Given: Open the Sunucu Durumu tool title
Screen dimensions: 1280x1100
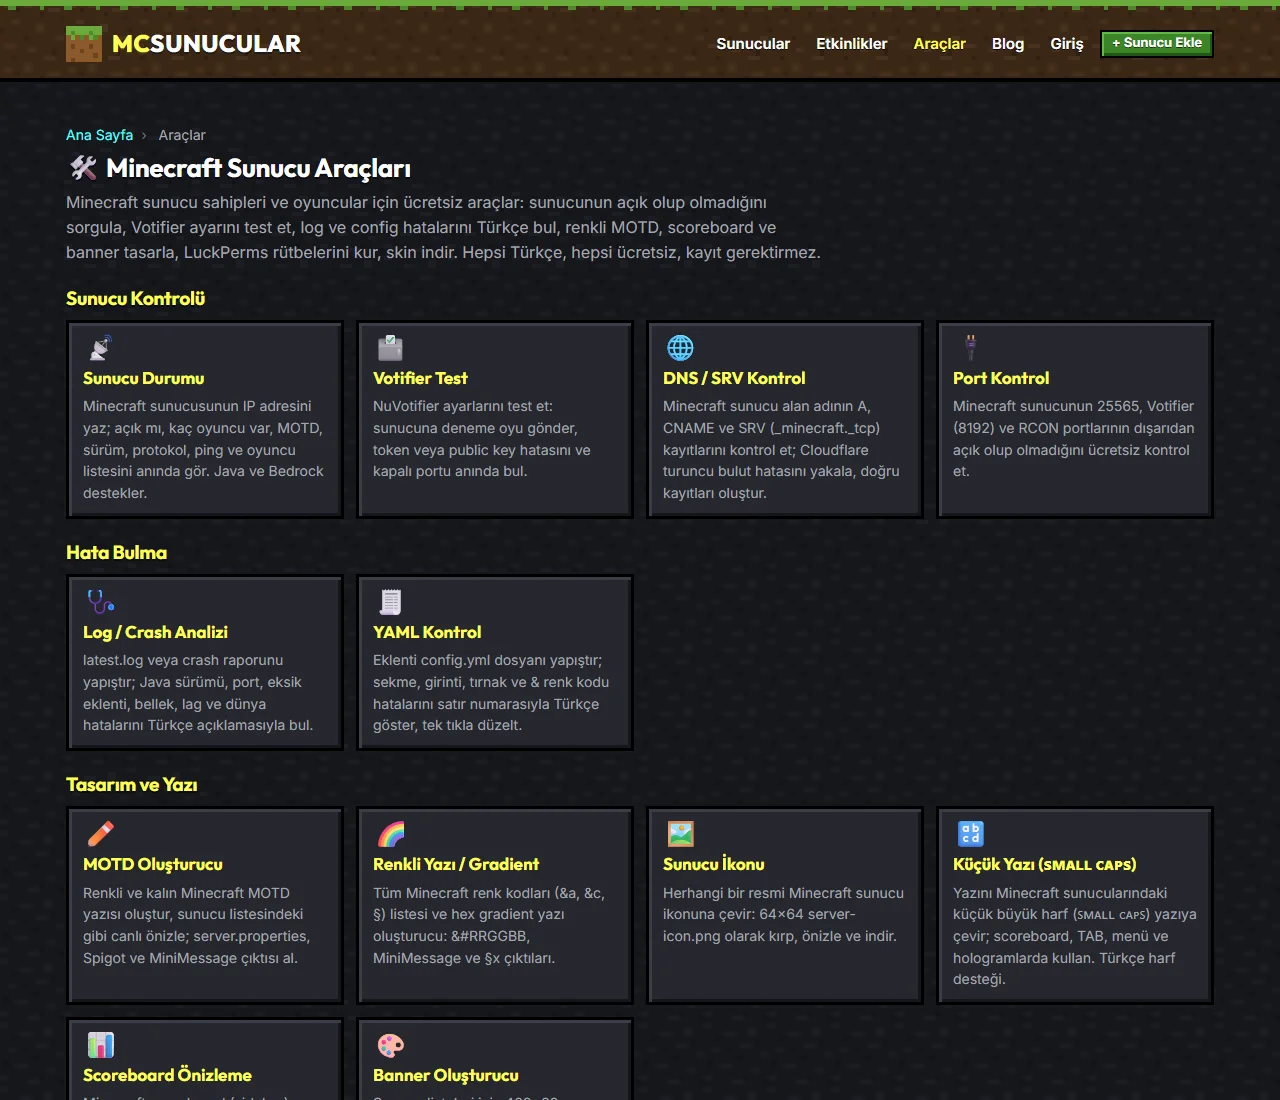Looking at the screenshot, I should pos(143,378).
